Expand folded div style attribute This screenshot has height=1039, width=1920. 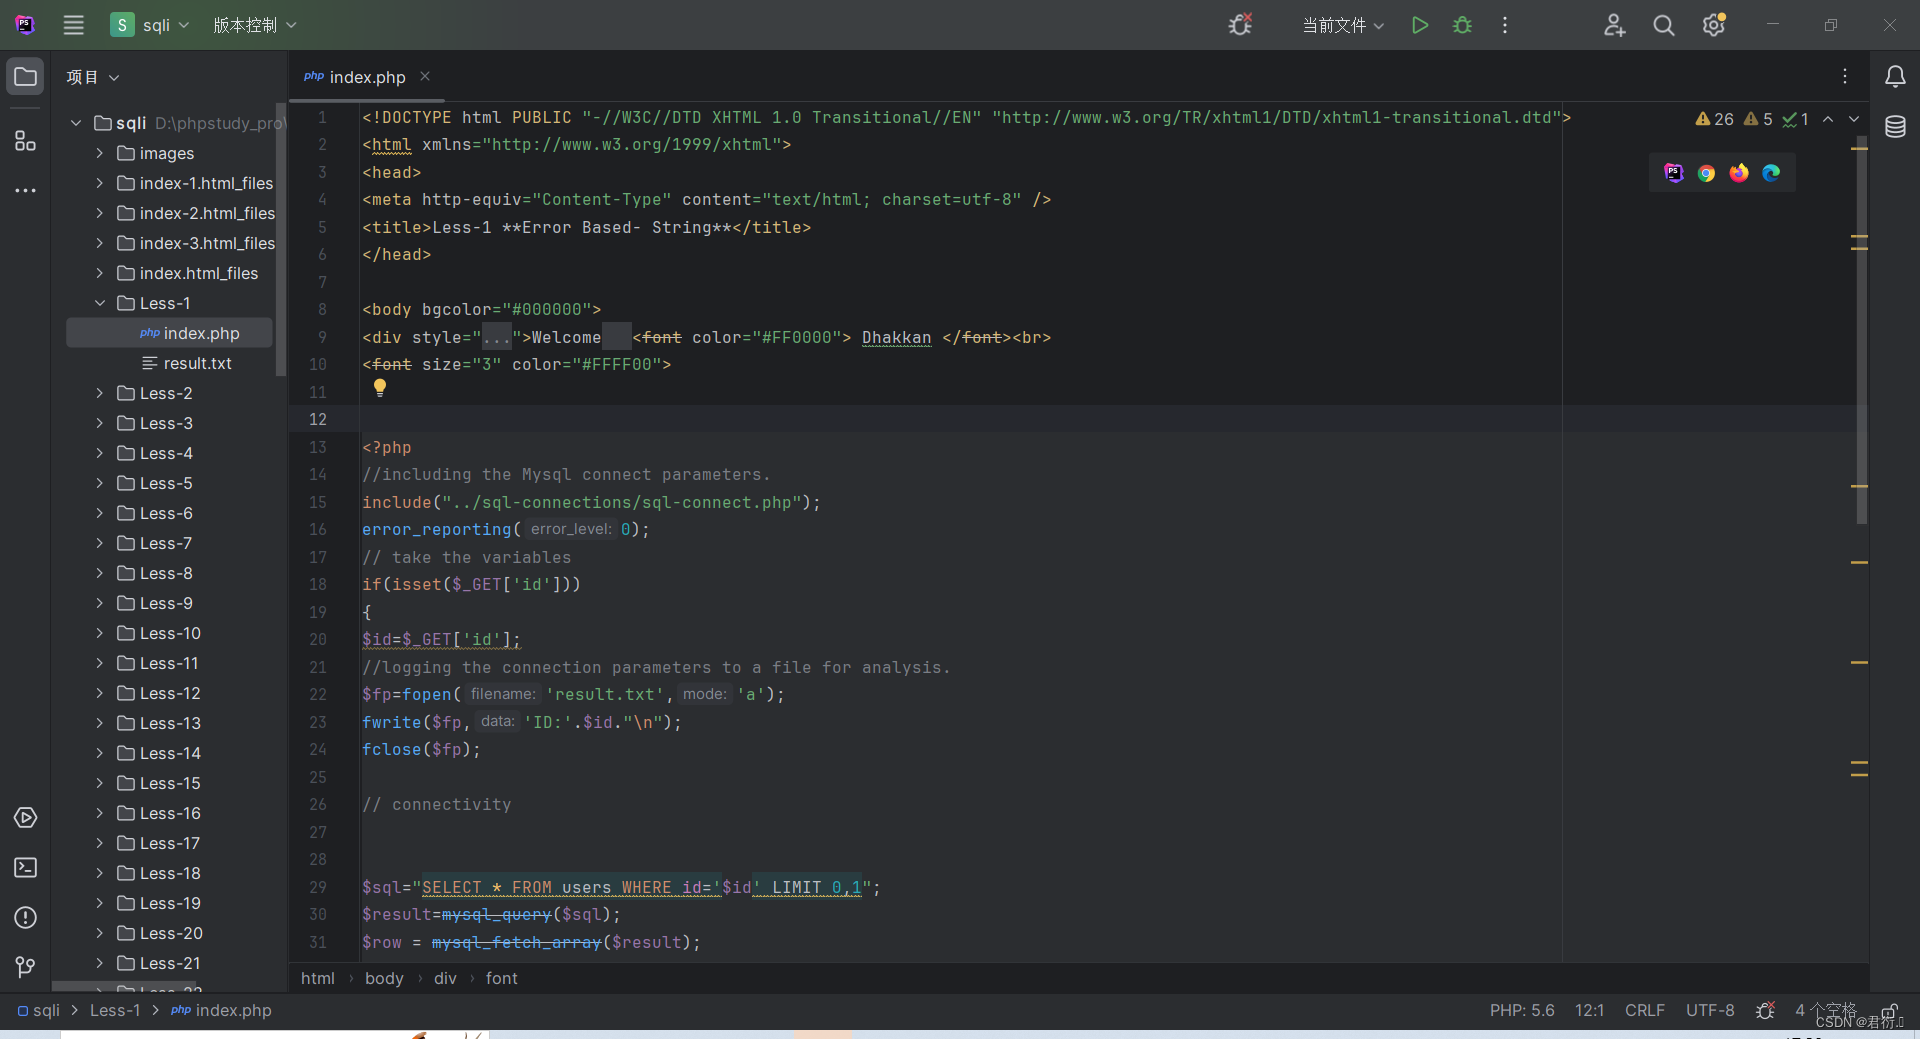(497, 337)
